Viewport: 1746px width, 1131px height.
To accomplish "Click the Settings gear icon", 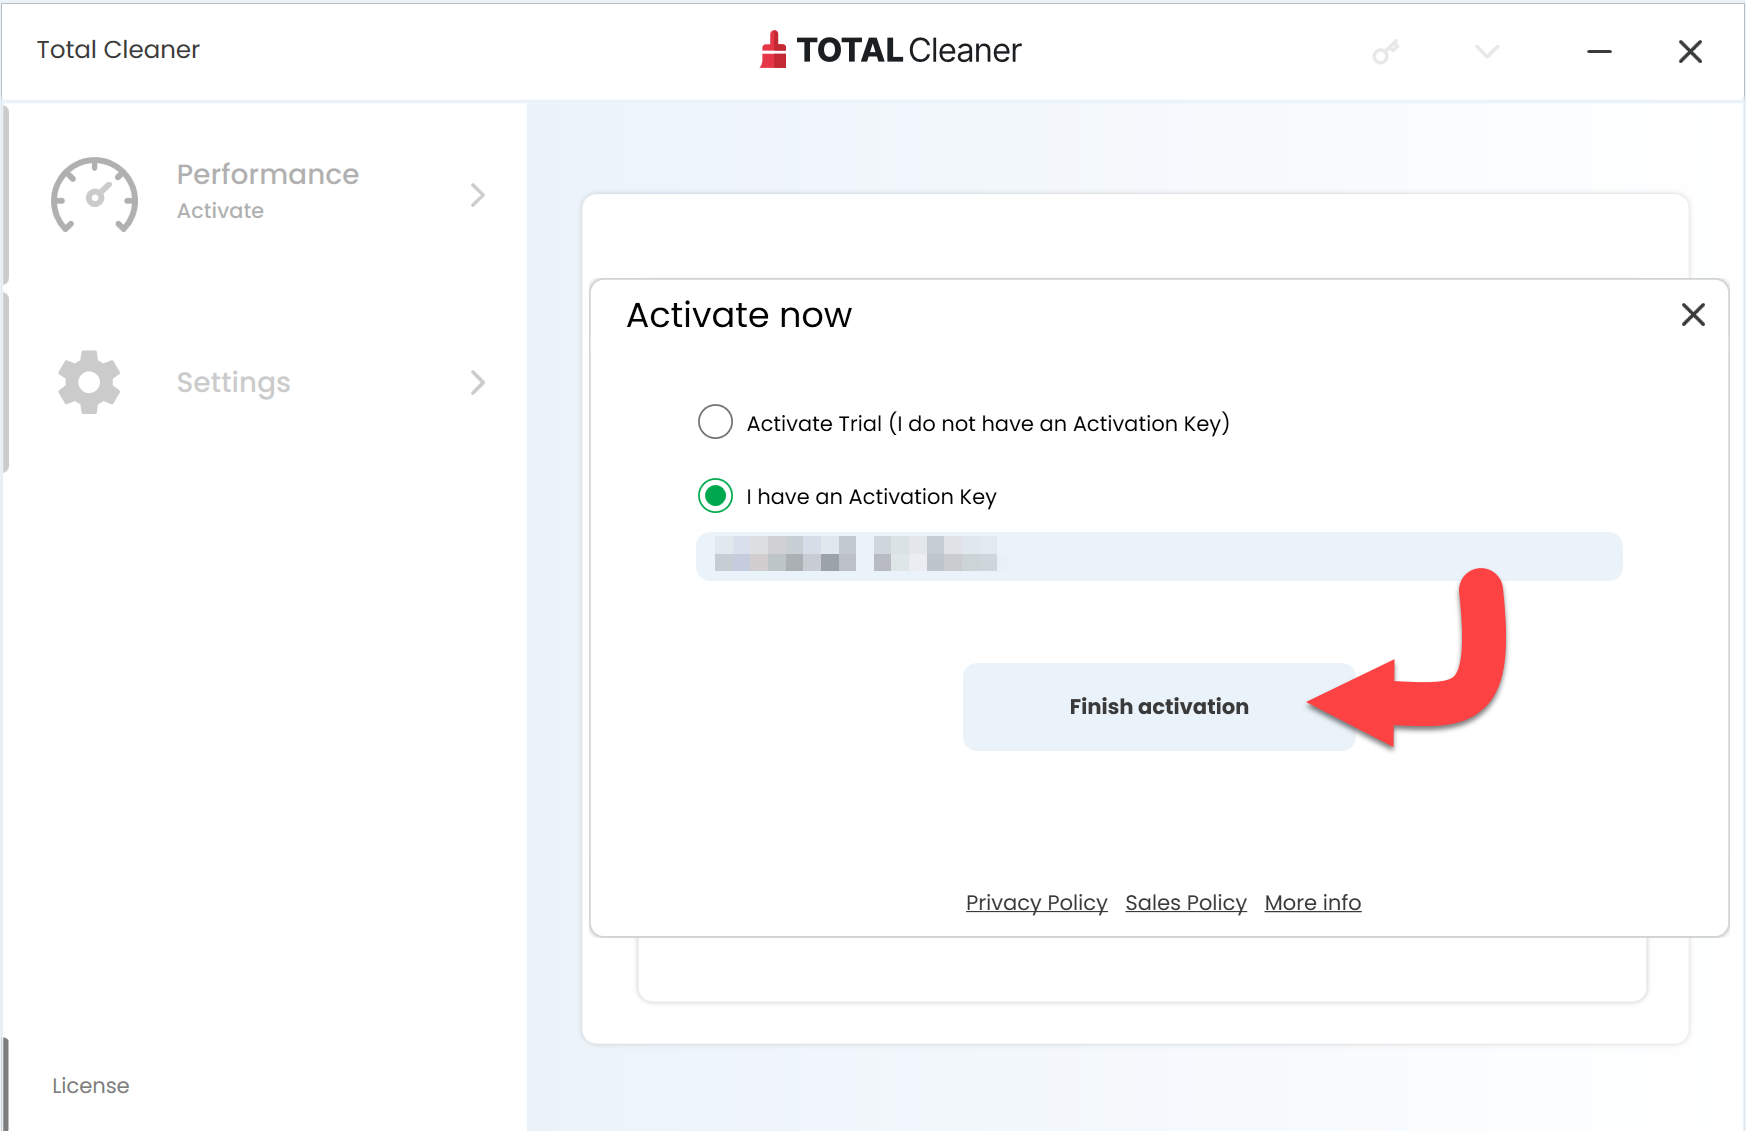I will [89, 382].
